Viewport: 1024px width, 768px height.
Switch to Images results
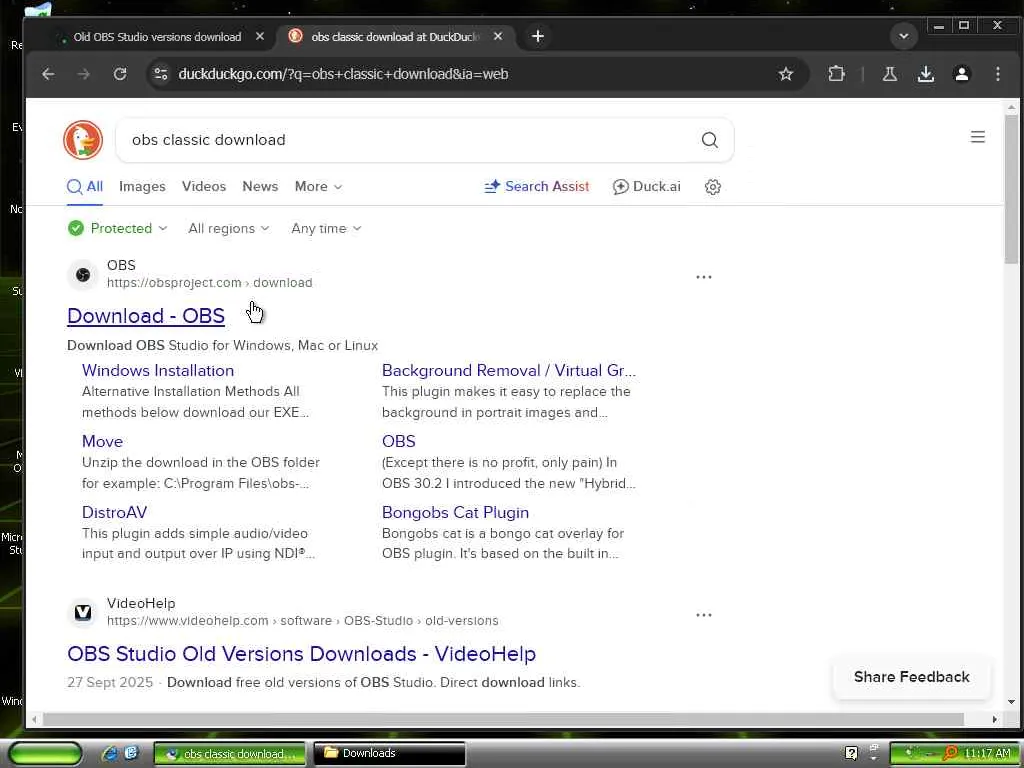click(142, 187)
